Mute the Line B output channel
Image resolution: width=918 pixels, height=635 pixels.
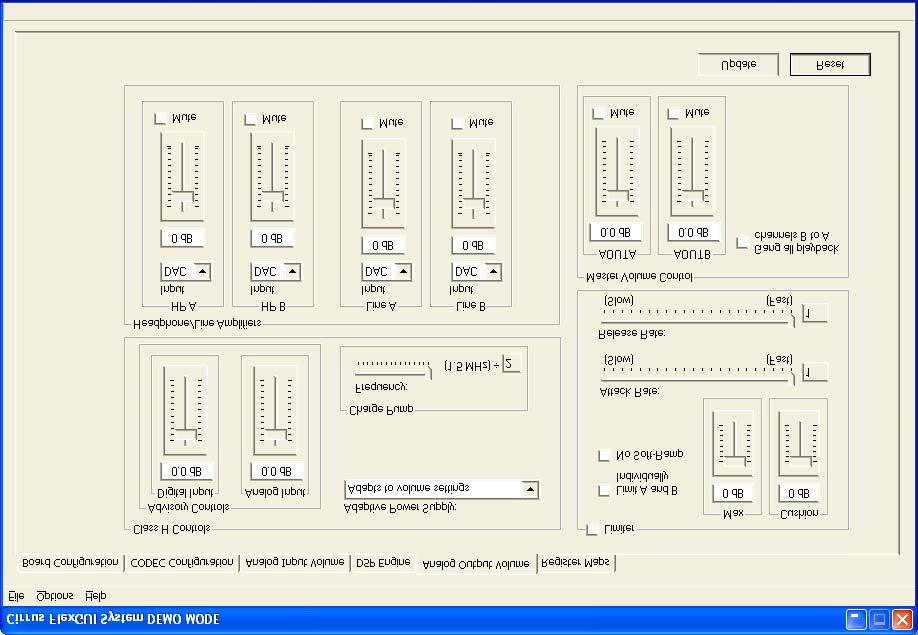(x=457, y=121)
